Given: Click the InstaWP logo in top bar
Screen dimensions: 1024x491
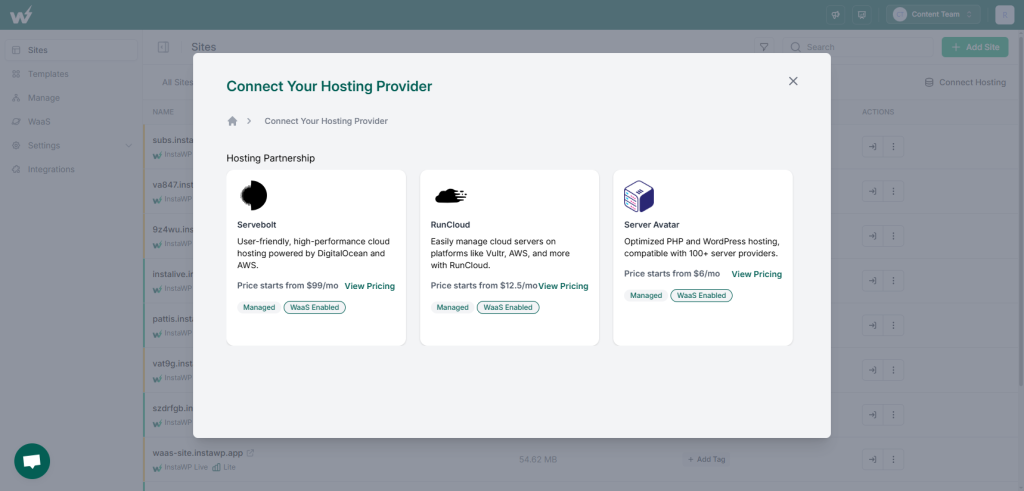Looking at the screenshot, I should pyautogui.click(x=21, y=14).
